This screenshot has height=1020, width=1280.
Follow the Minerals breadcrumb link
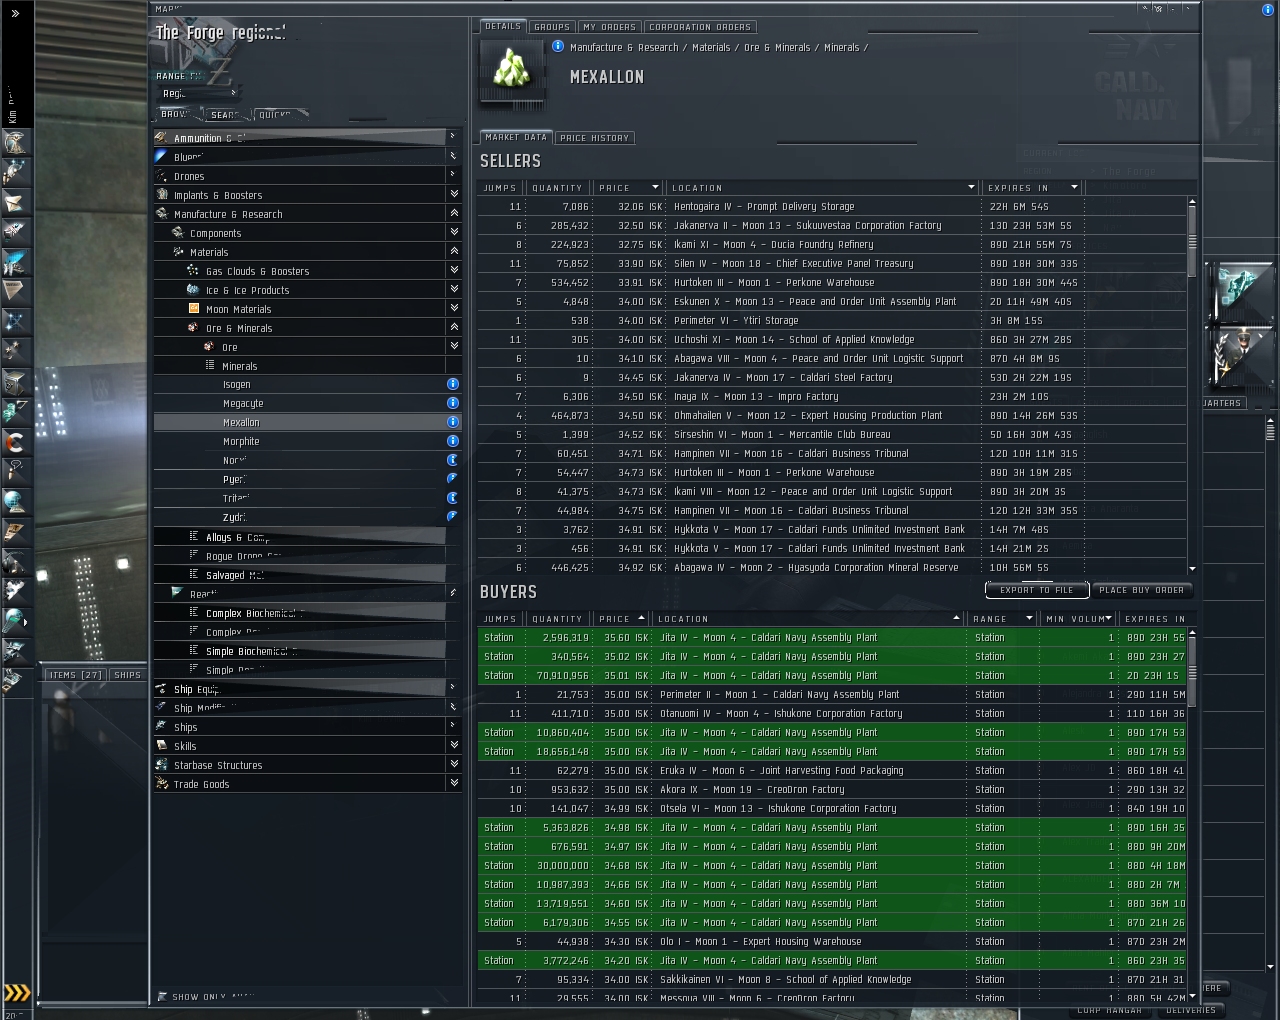pyautogui.click(x=842, y=47)
